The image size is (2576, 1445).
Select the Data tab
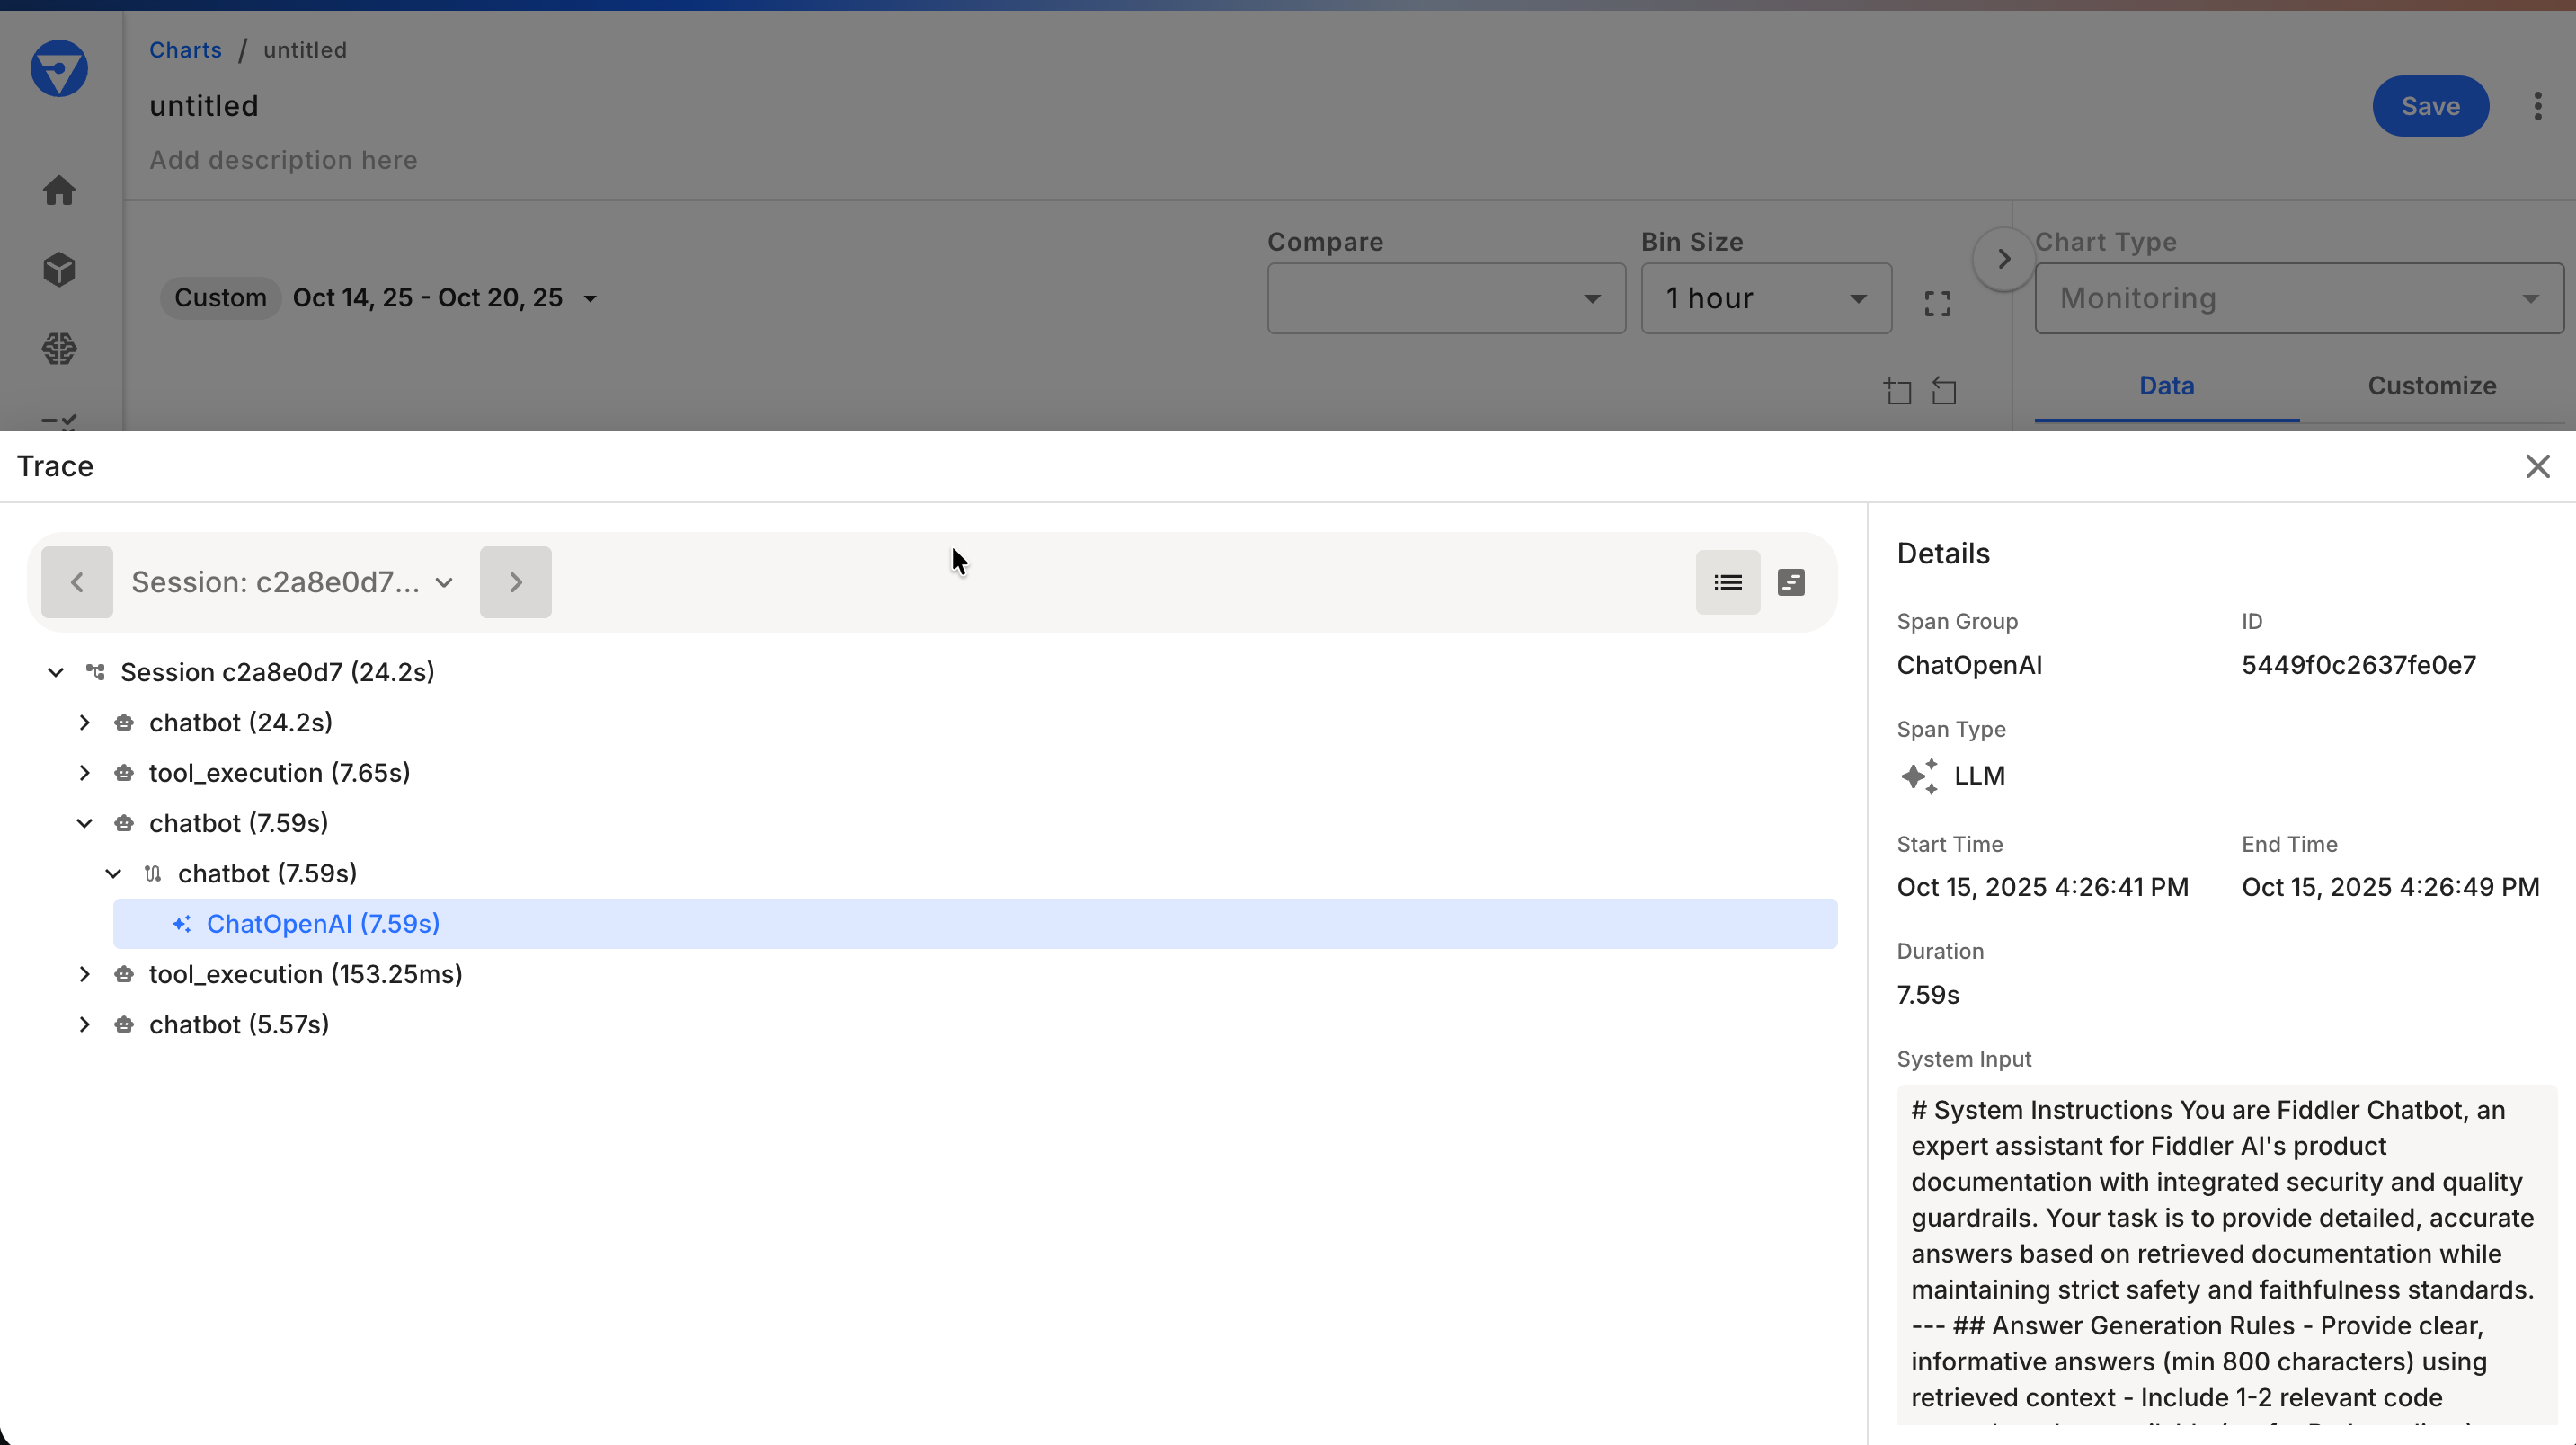point(2166,385)
